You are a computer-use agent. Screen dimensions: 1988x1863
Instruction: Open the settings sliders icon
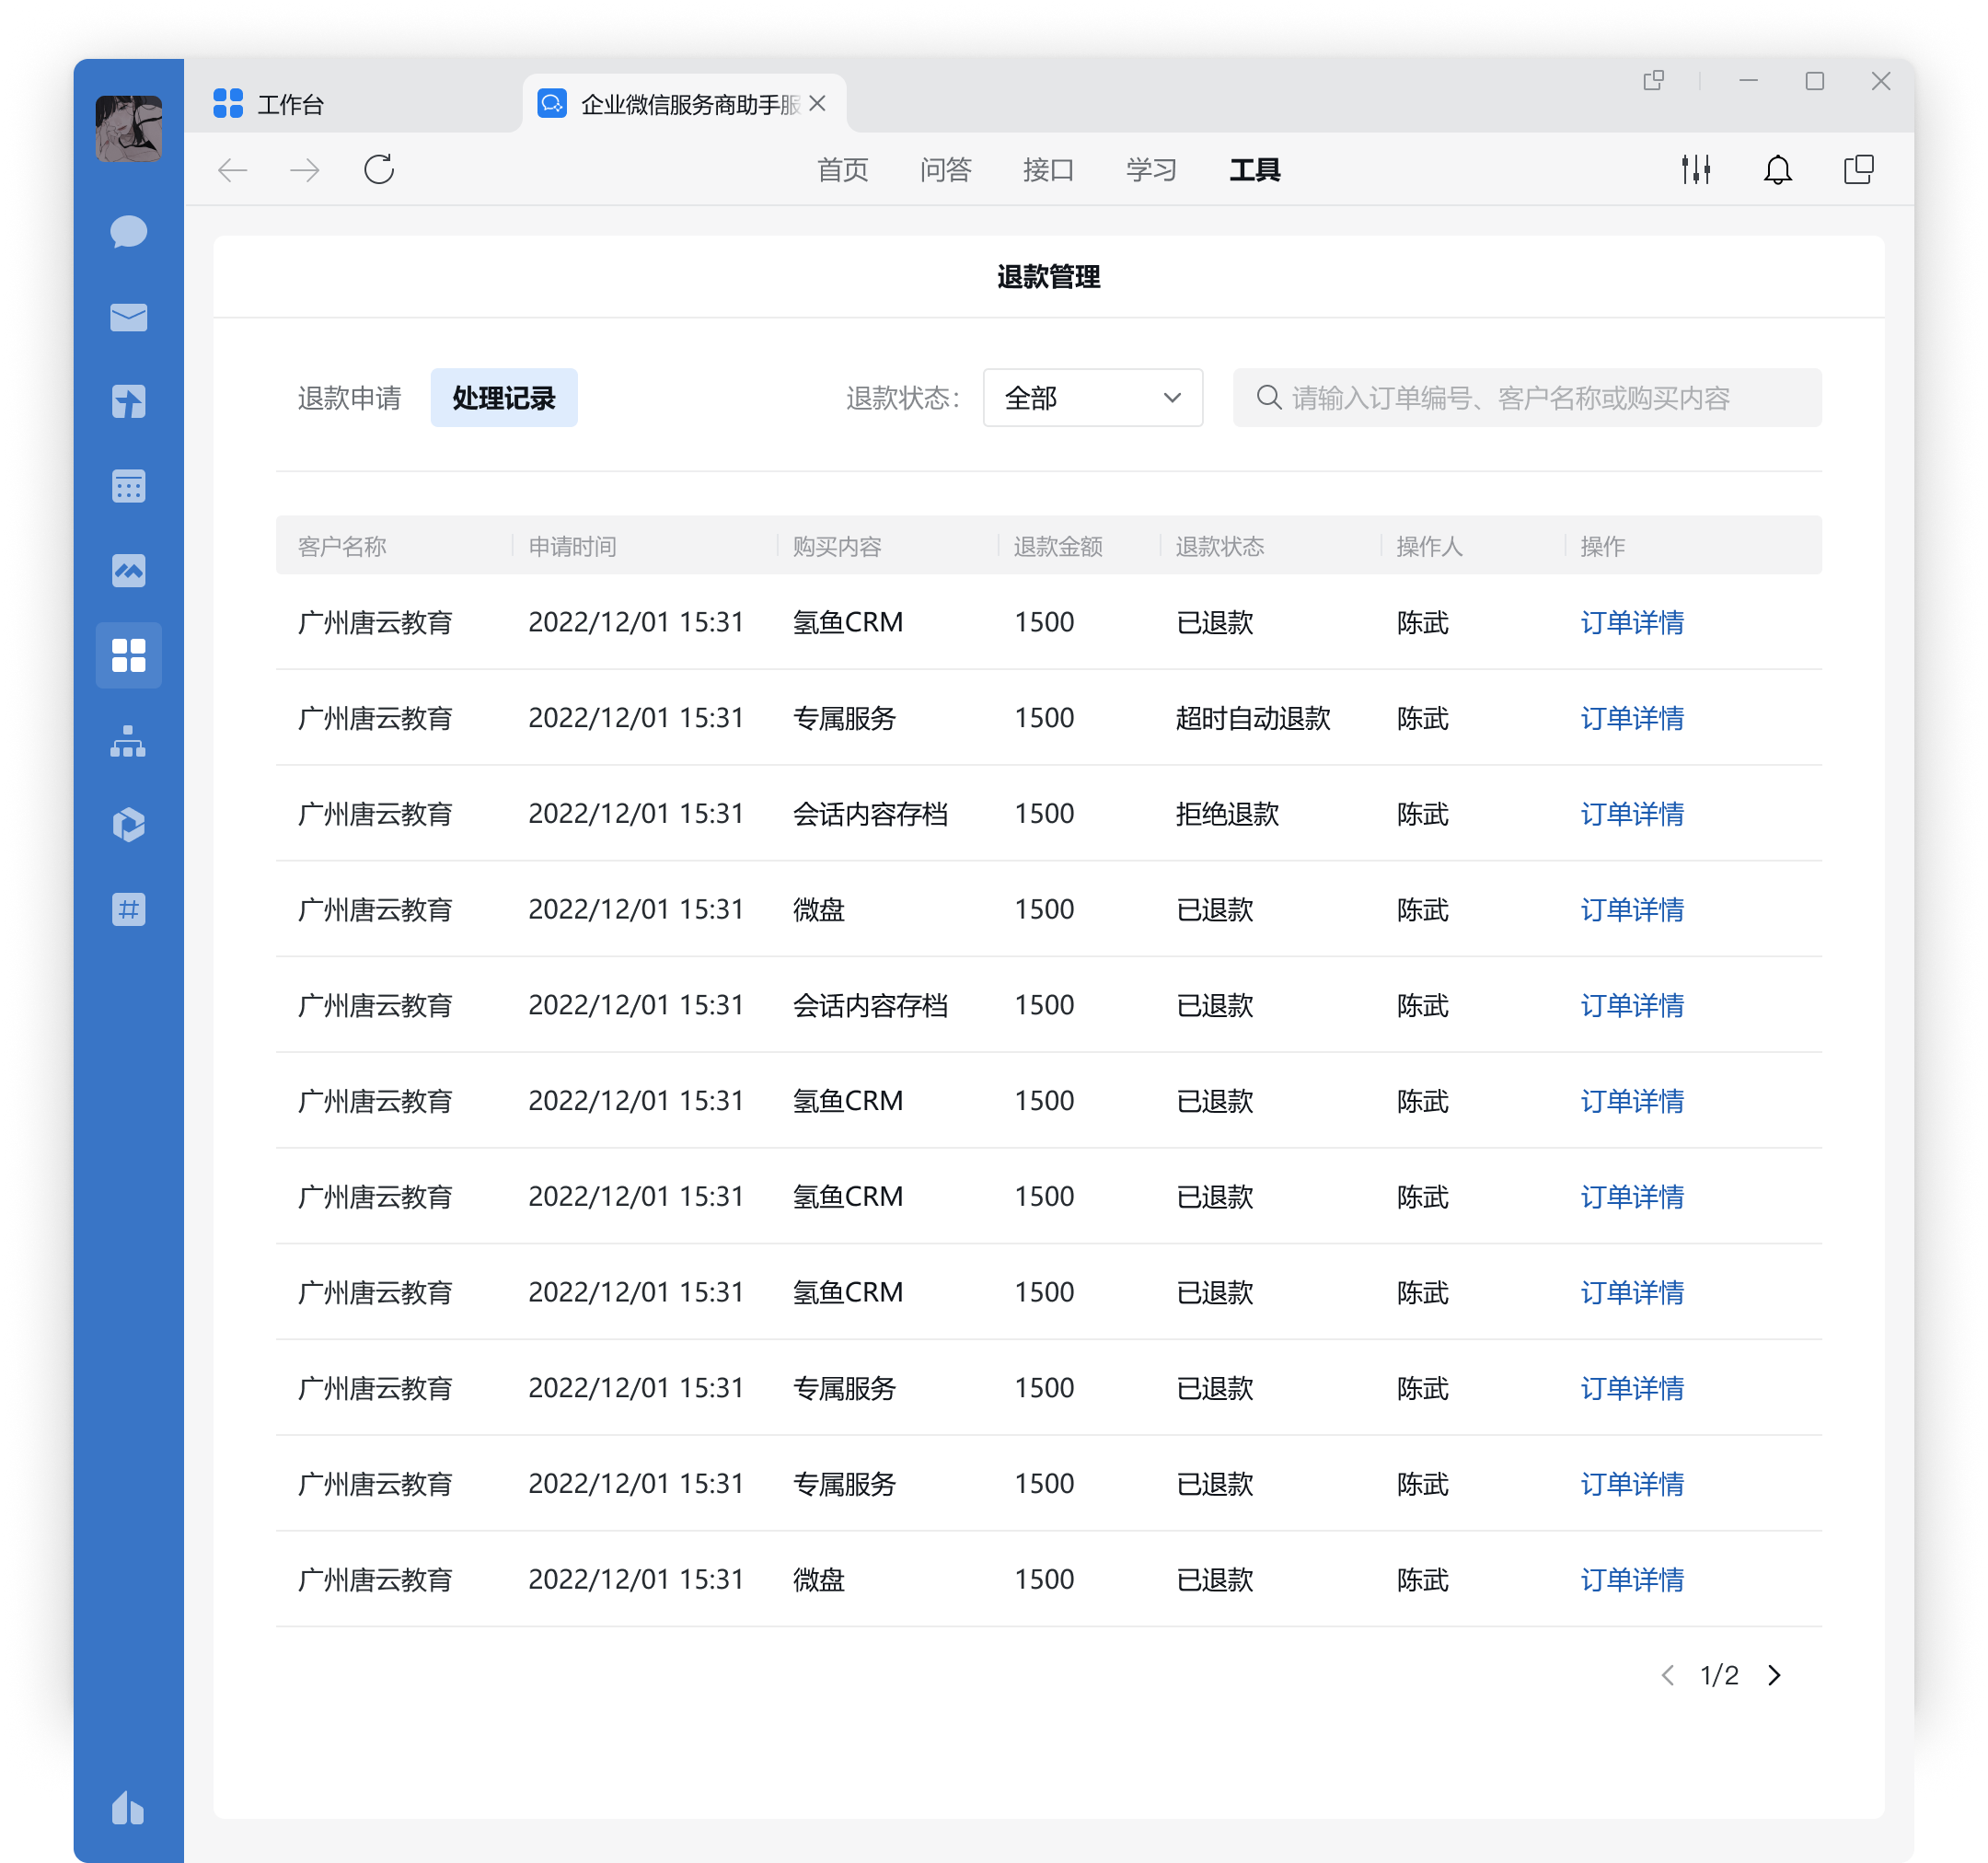(1695, 170)
